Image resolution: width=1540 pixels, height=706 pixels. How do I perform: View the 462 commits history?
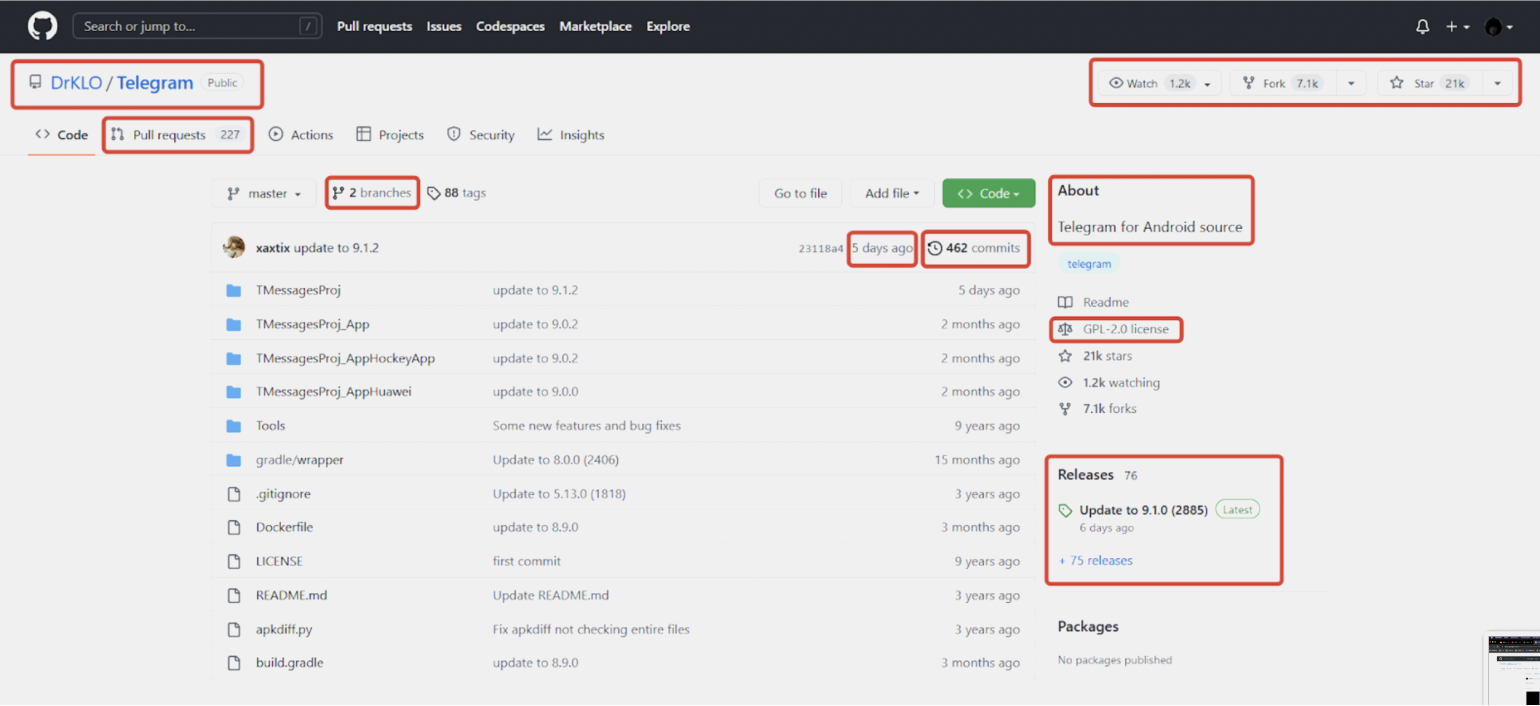click(974, 248)
